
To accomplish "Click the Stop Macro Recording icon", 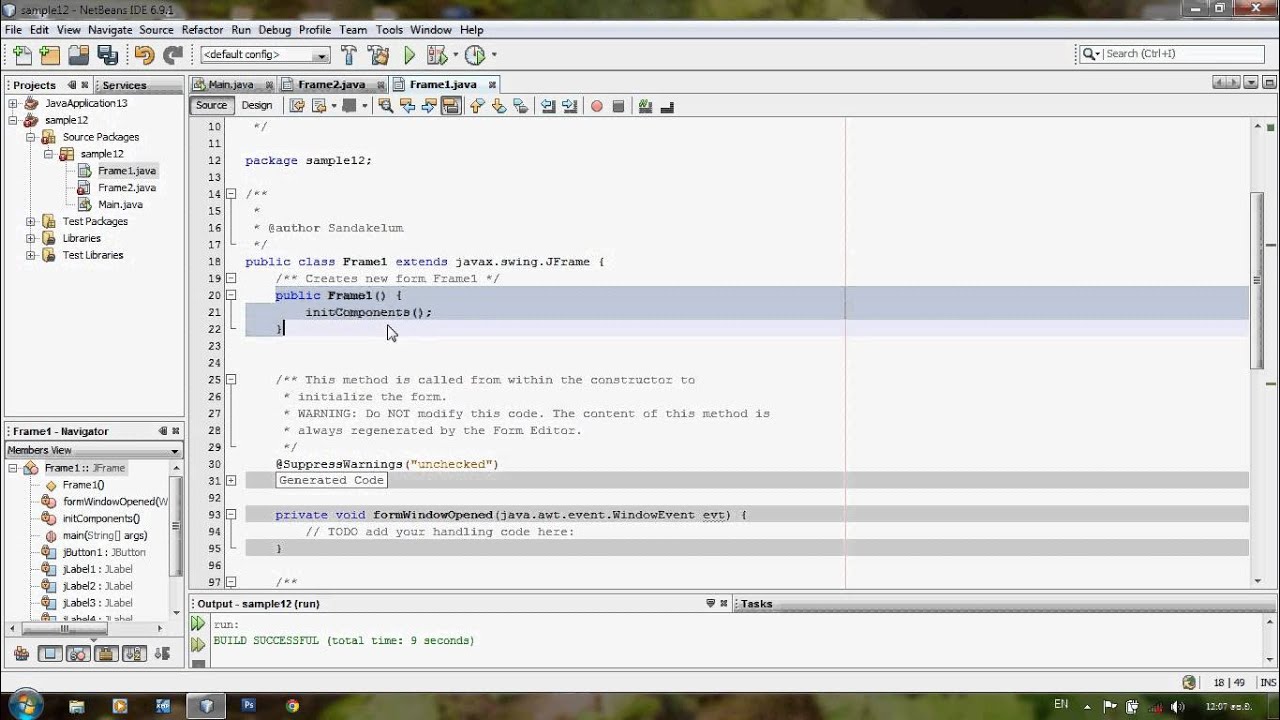I will (618, 106).
